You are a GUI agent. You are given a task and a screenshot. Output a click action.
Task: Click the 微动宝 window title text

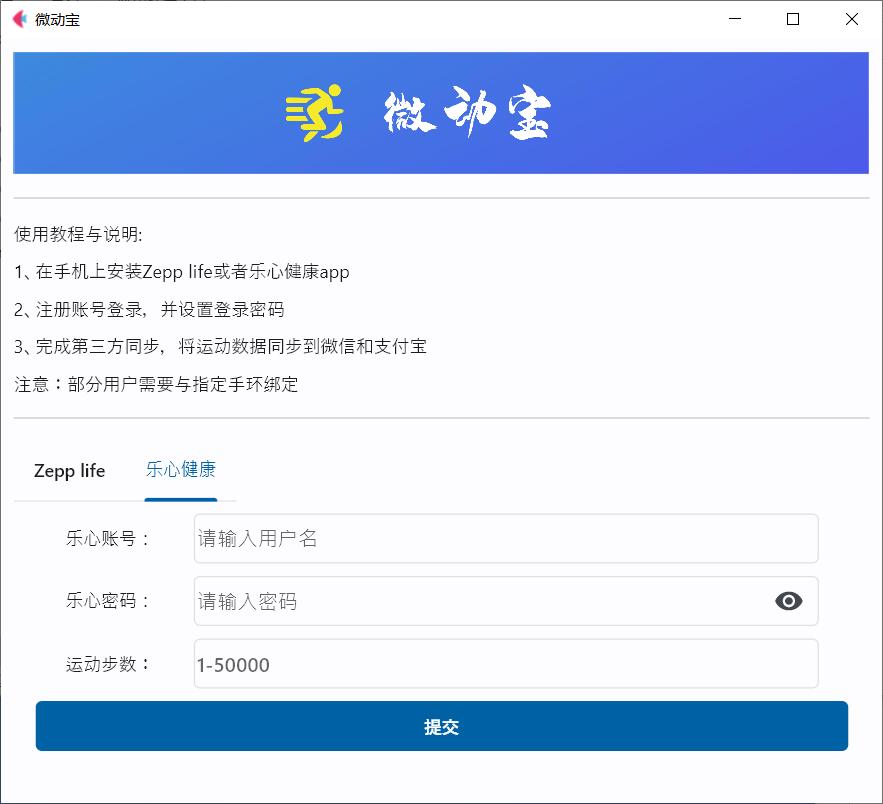tap(57, 20)
